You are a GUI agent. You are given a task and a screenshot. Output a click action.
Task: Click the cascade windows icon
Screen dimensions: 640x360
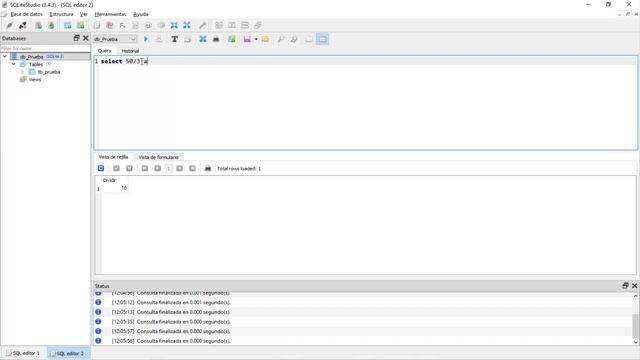pos(258,25)
